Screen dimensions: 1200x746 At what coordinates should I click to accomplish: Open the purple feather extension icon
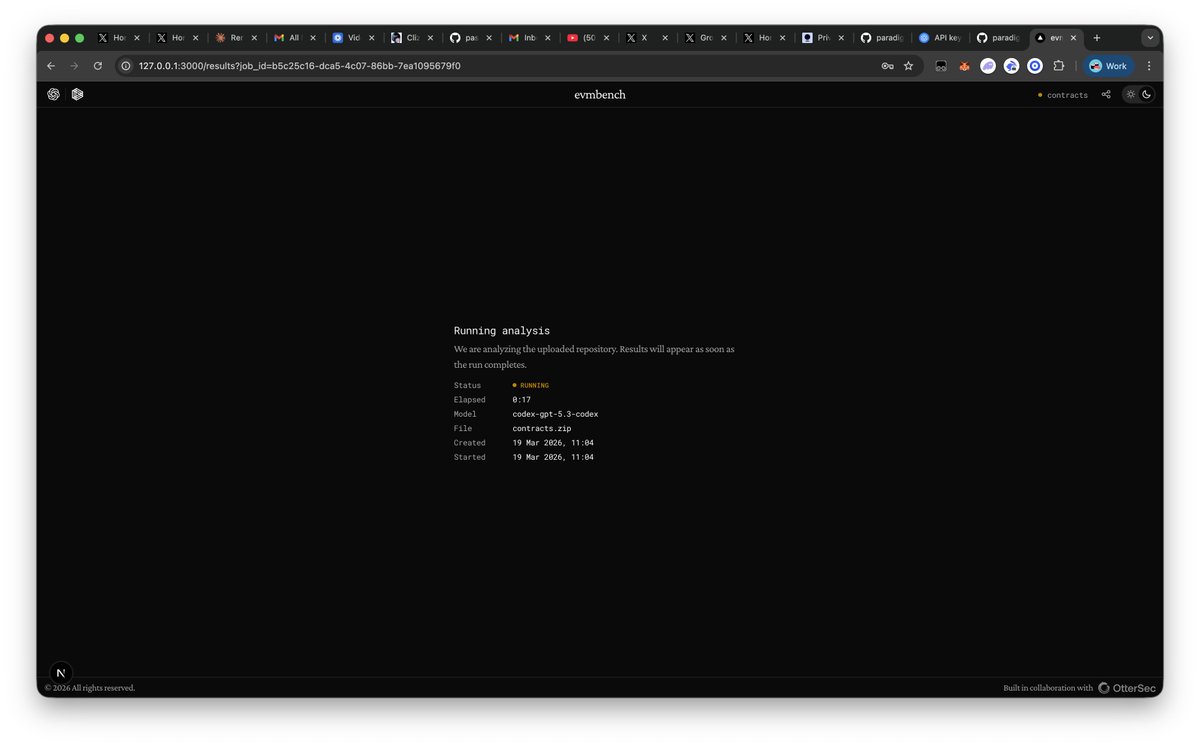(x=988, y=66)
